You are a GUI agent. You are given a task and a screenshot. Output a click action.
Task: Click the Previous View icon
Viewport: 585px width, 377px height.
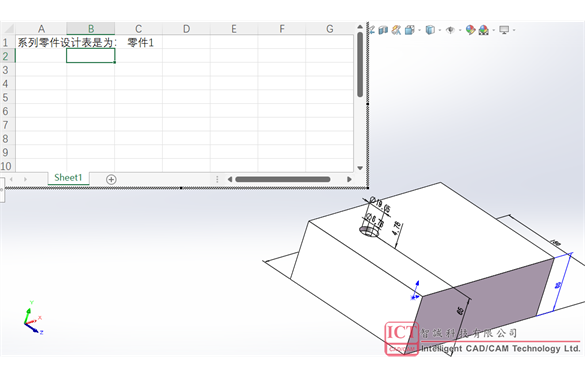pos(372,30)
